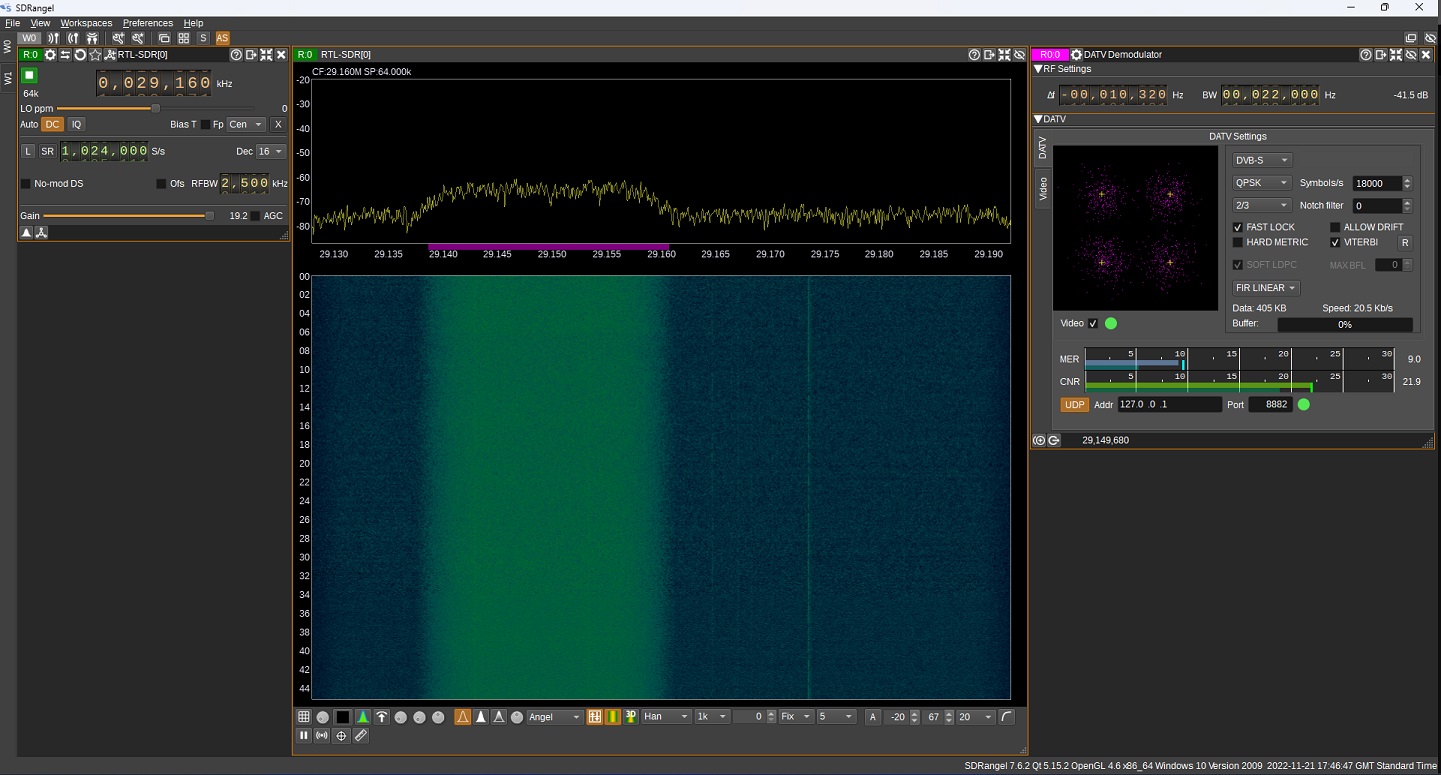Click the spectrum averaging A button
Image resolution: width=1441 pixels, height=775 pixels.
point(872,717)
